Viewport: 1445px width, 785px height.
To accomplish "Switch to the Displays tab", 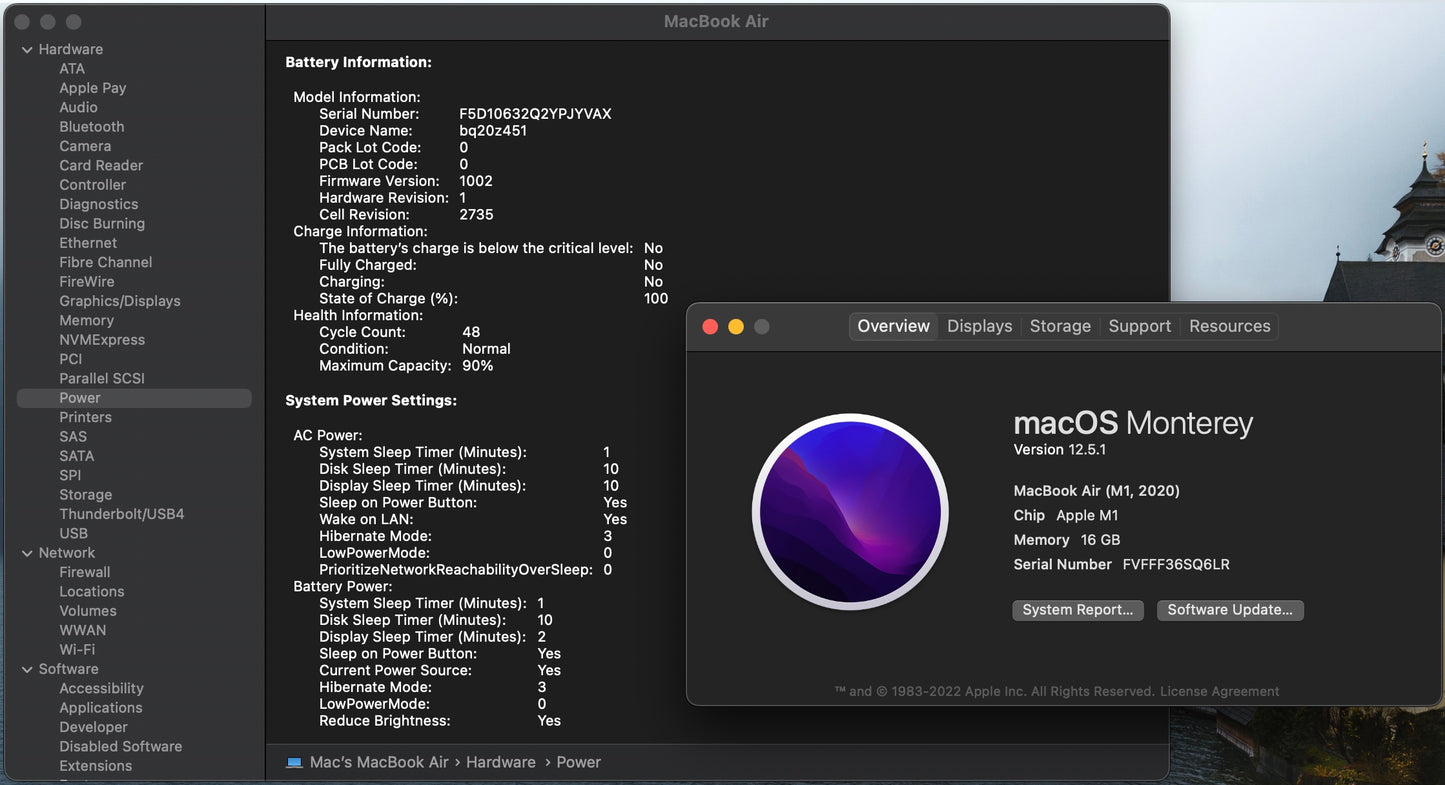I will pyautogui.click(x=979, y=326).
